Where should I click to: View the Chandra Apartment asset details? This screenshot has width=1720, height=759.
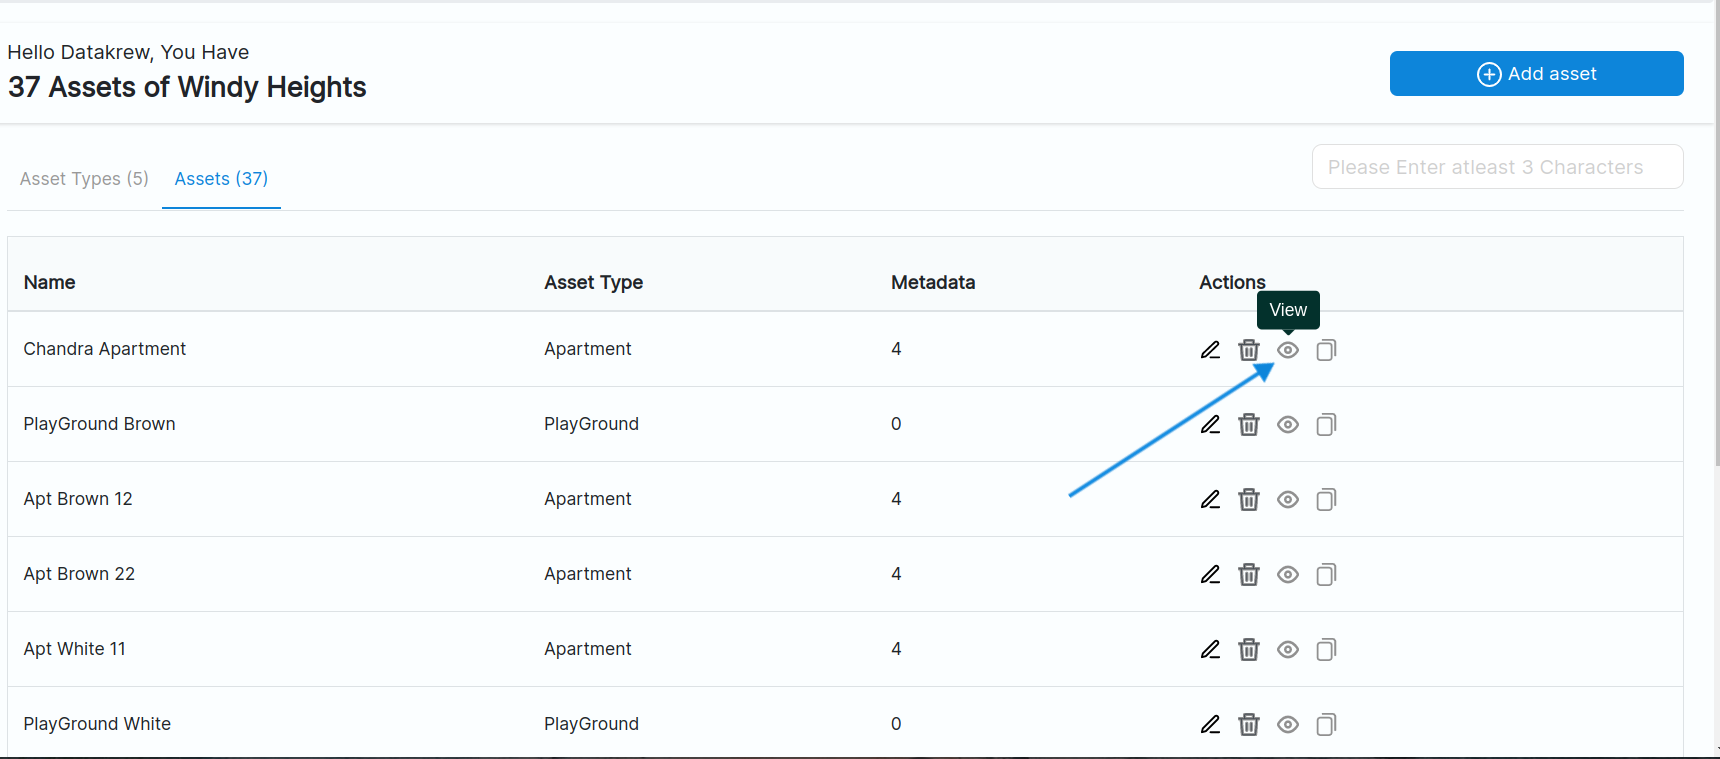[x=1288, y=349]
